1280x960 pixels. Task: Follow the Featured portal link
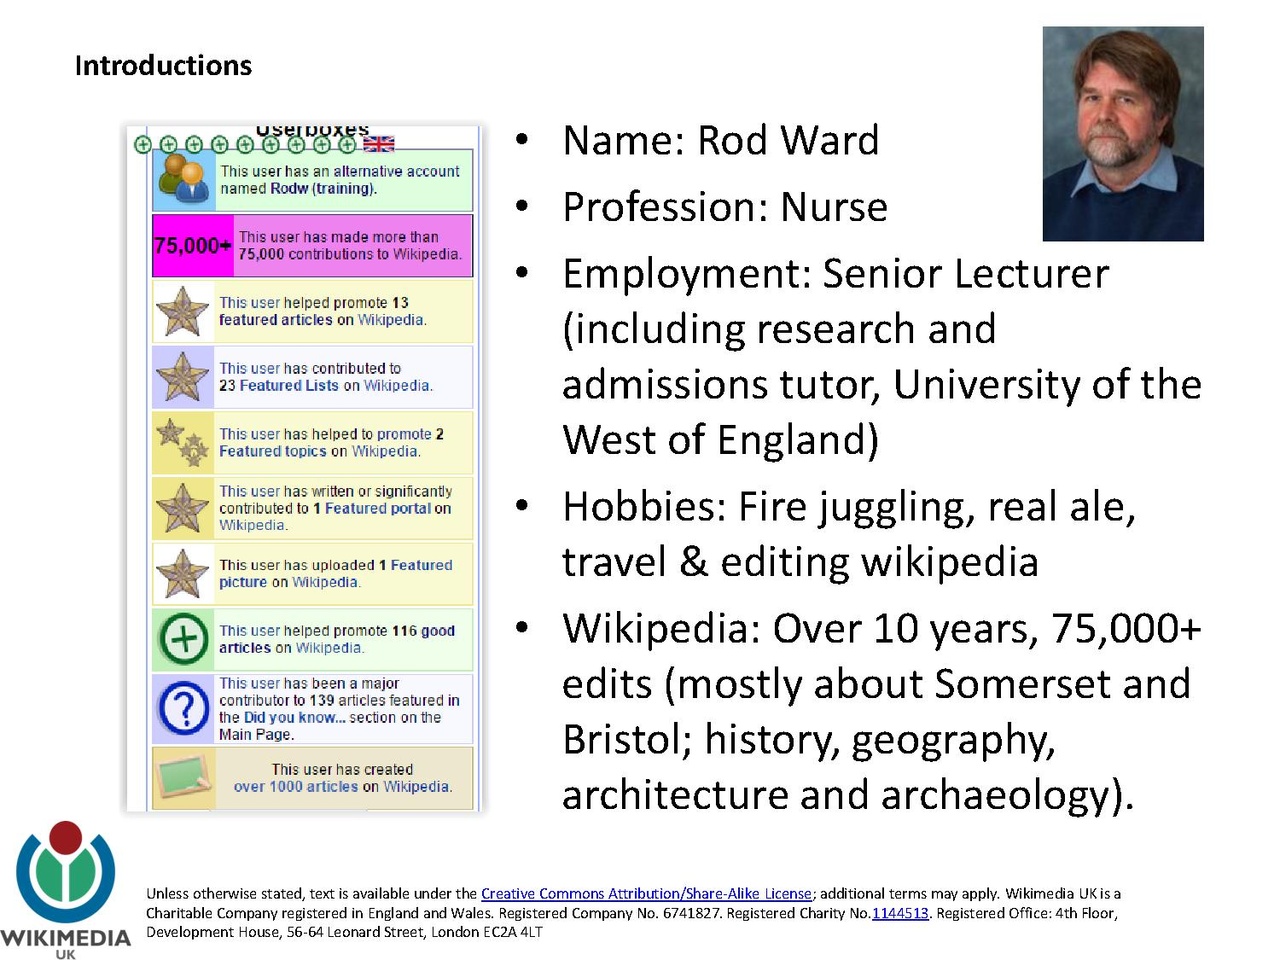[x=377, y=508]
